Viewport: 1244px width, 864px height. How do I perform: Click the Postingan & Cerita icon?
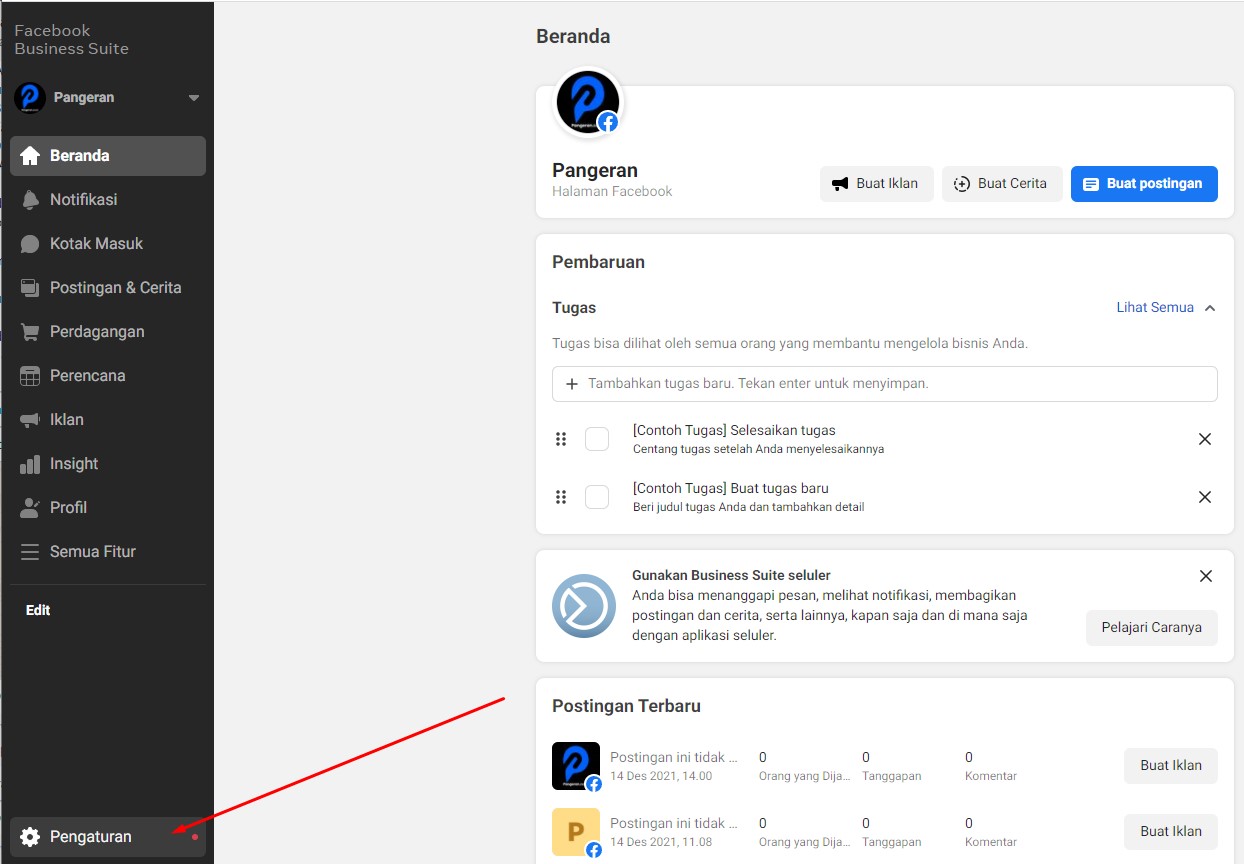pyautogui.click(x=30, y=288)
